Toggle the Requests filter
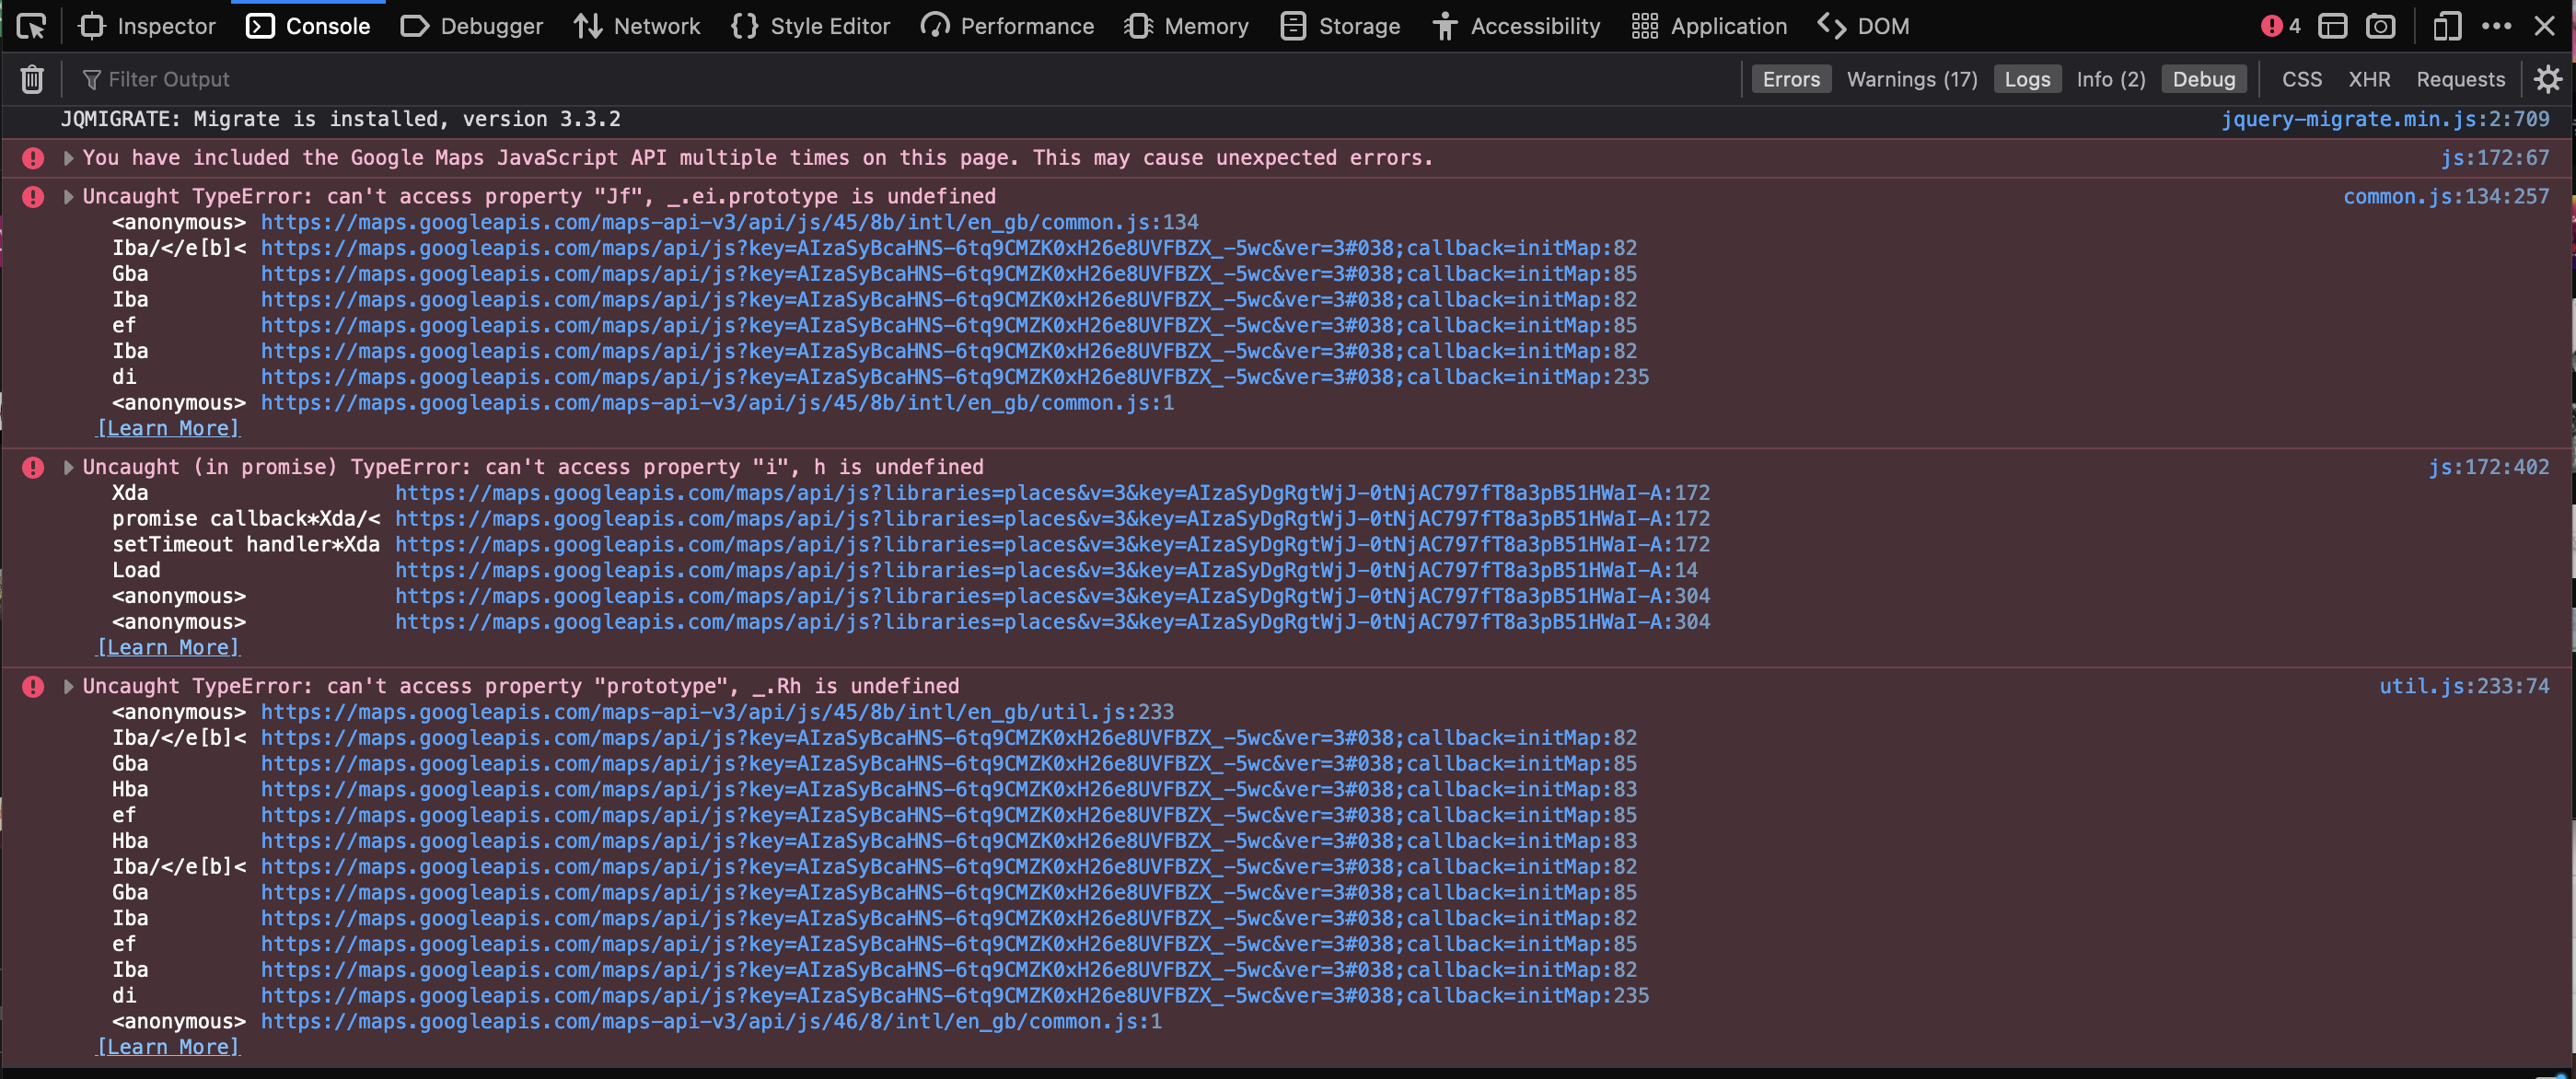 click(x=2461, y=79)
